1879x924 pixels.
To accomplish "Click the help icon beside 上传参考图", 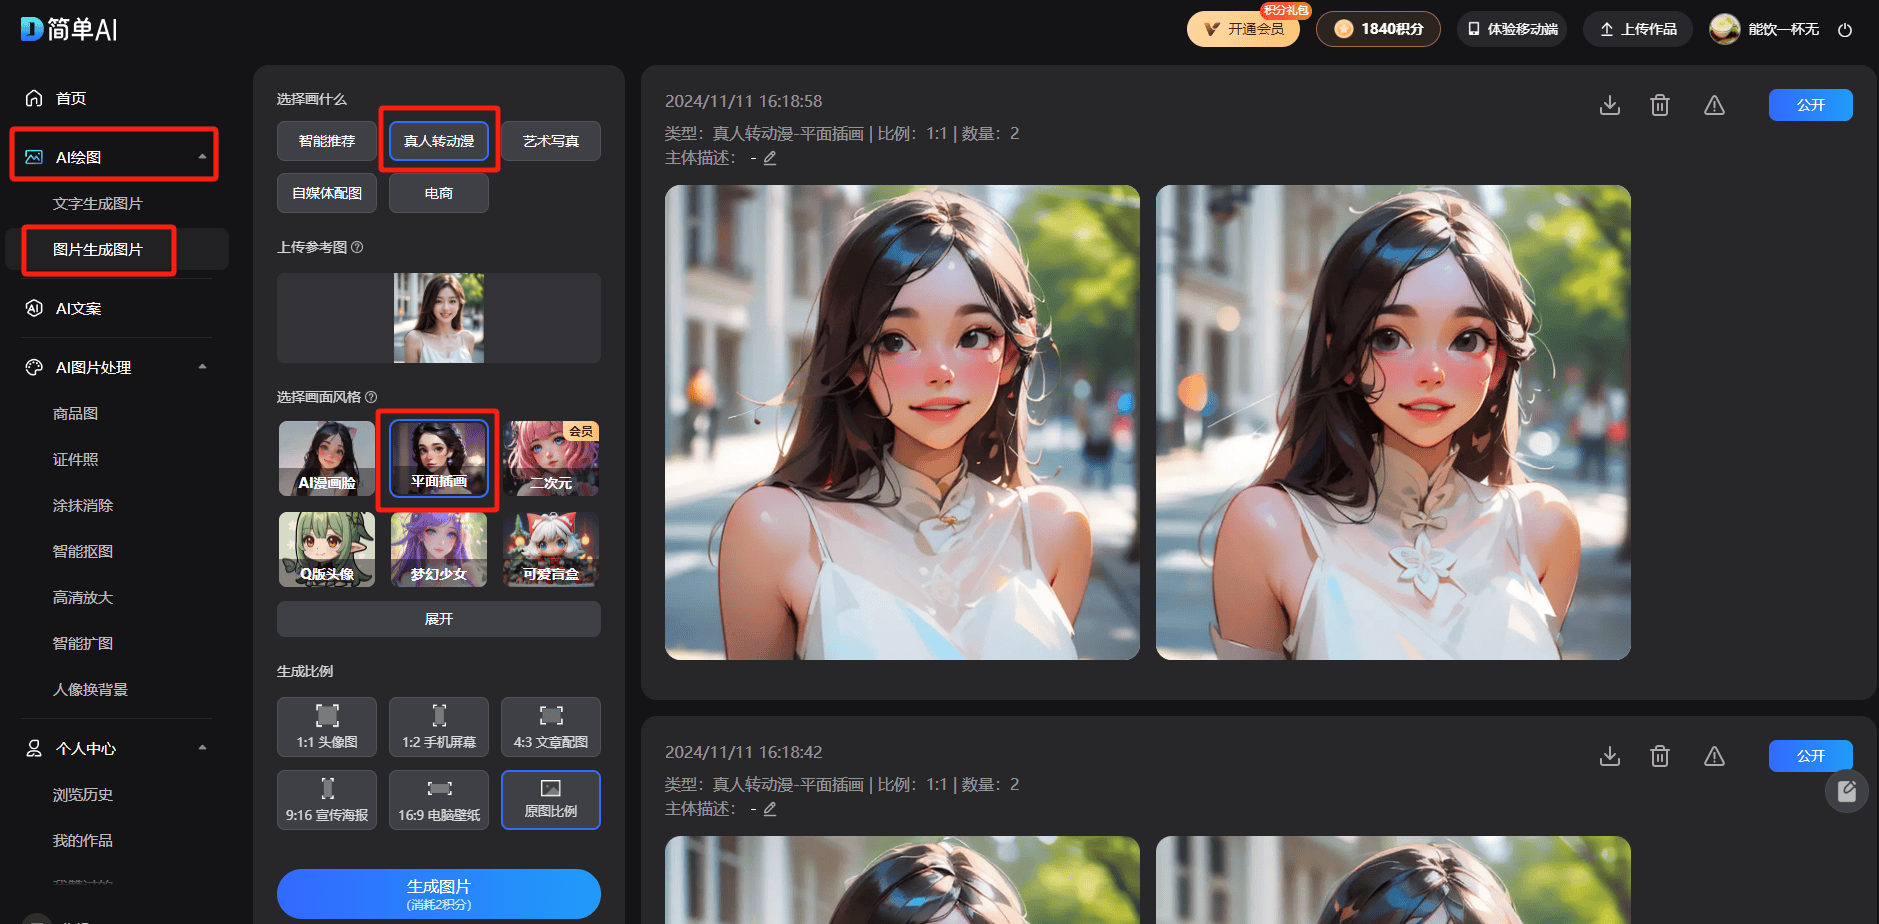I will click(358, 247).
